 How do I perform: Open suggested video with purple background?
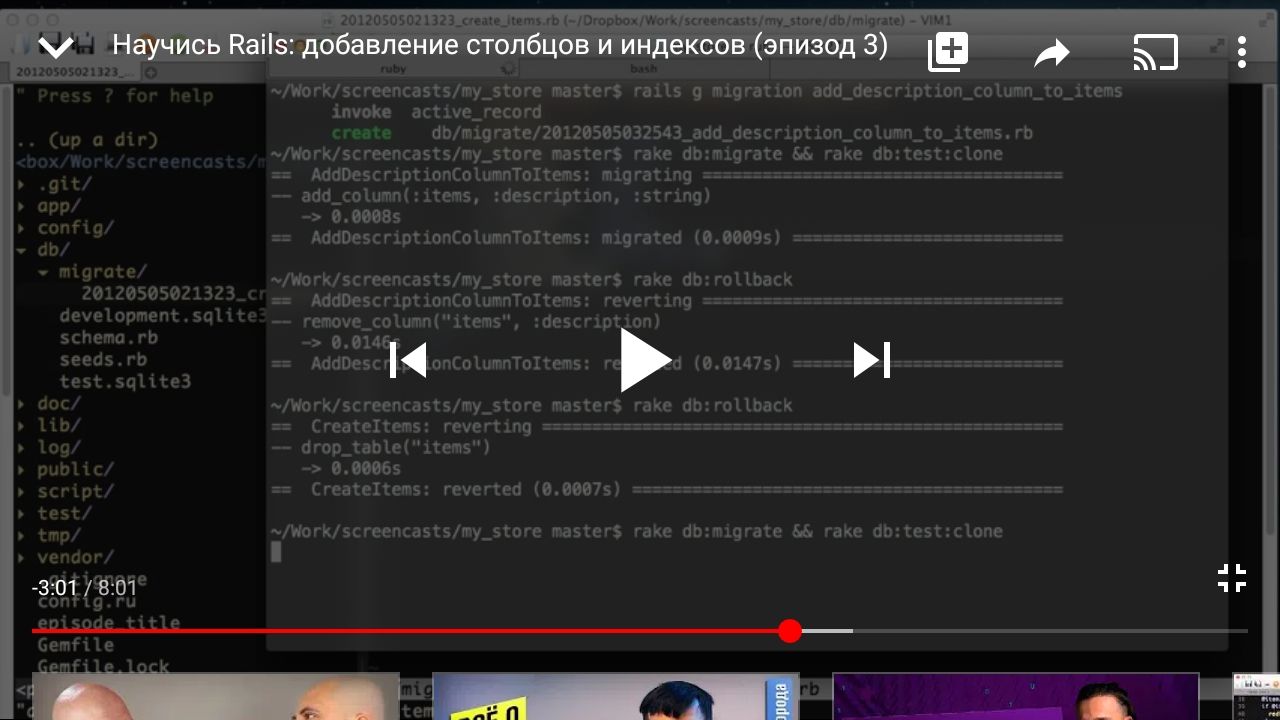pos(1015,697)
